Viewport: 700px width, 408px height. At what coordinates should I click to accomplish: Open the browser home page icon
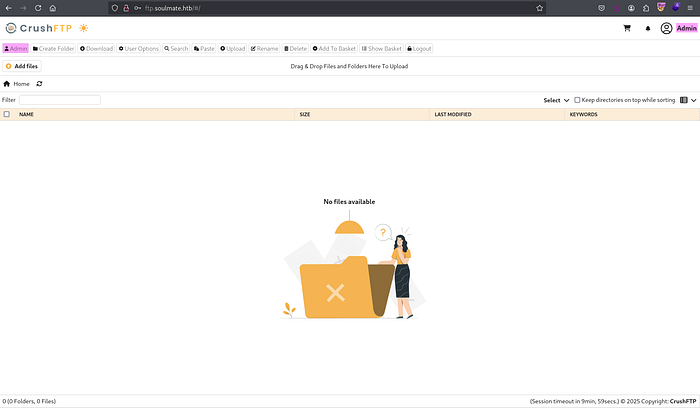pyautogui.click(x=53, y=8)
